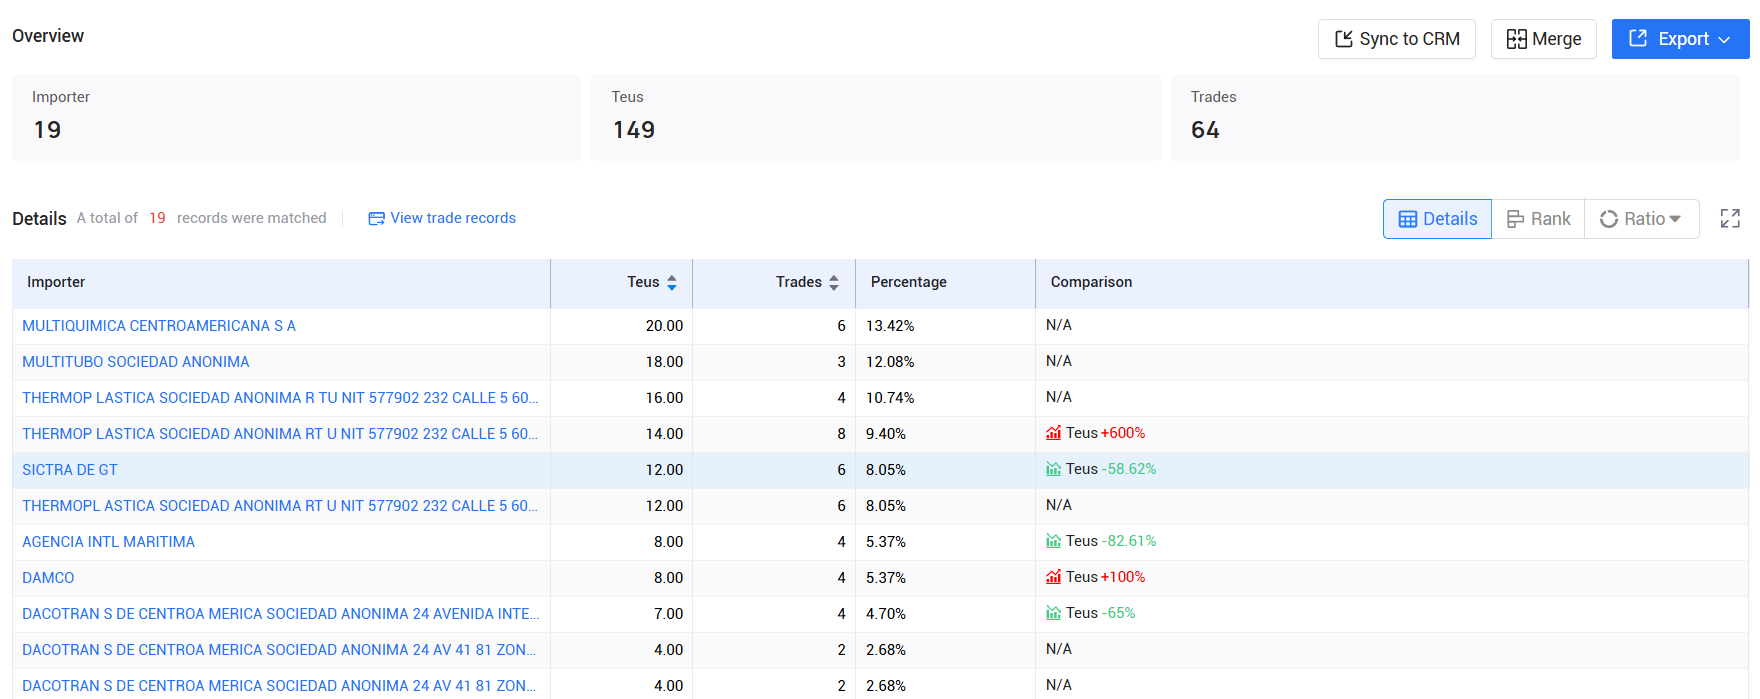1760x699 pixels.
Task: Click the Importer summary card showing 19
Action: click(x=296, y=117)
